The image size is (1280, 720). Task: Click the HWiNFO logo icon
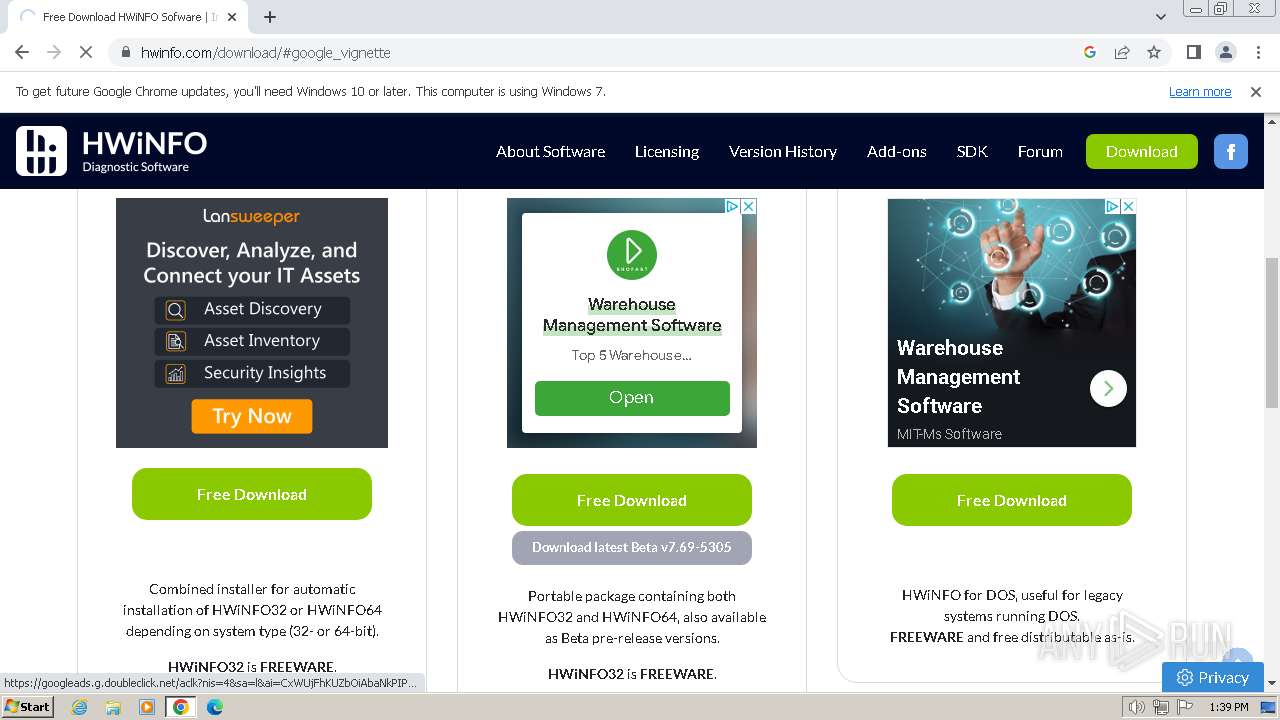(x=41, y=151)
